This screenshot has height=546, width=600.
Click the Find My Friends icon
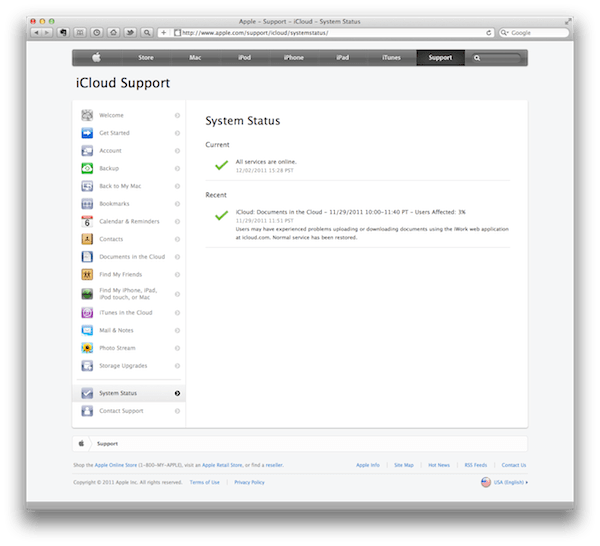pyautogui.click(x=87, y=274)
